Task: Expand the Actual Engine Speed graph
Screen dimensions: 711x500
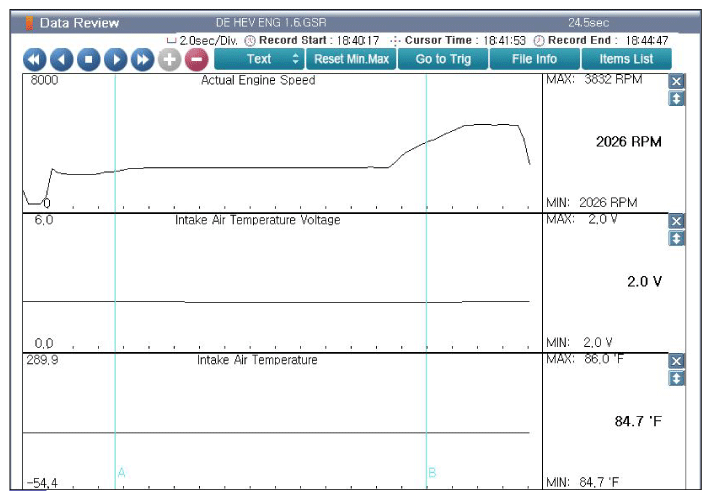Action: [x=677, y=99]
